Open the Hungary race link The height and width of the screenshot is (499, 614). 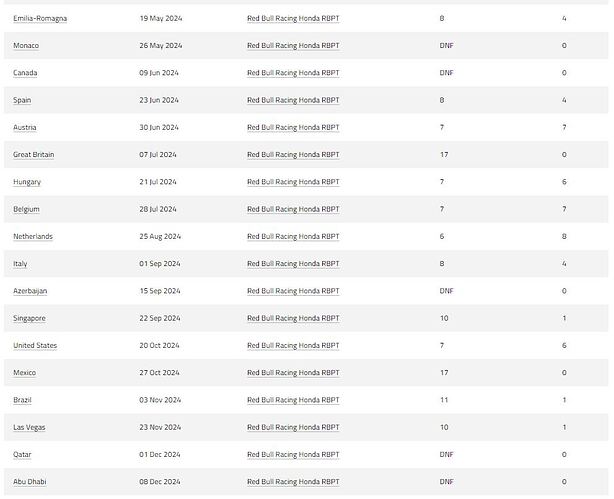click(x=27, y=182)
